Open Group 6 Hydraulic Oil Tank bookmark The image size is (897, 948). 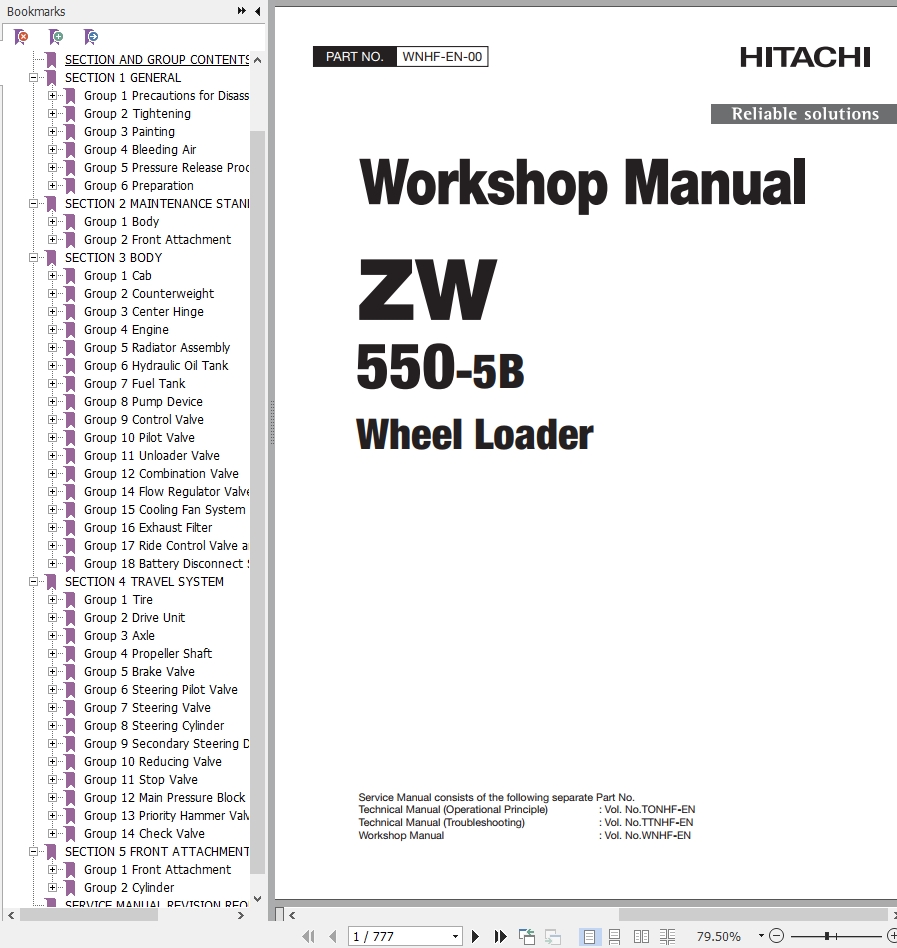(156, 366)
